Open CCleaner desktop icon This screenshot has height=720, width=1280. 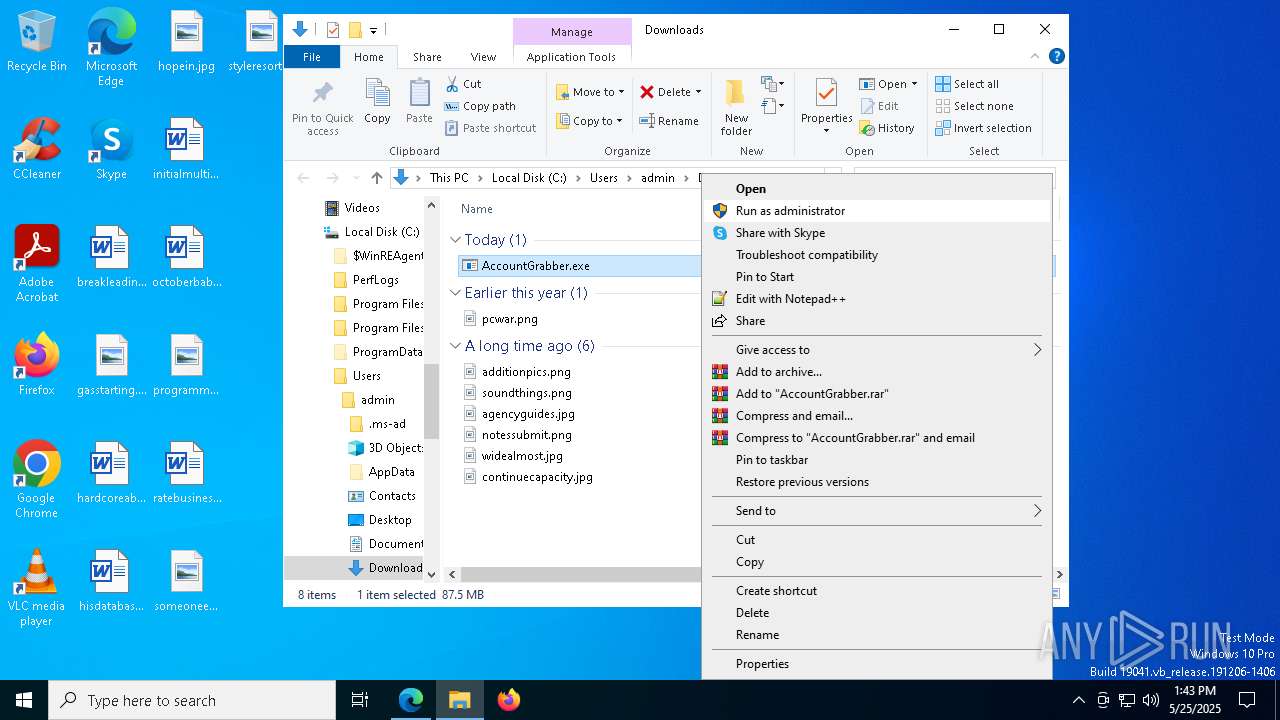point(37,149)
